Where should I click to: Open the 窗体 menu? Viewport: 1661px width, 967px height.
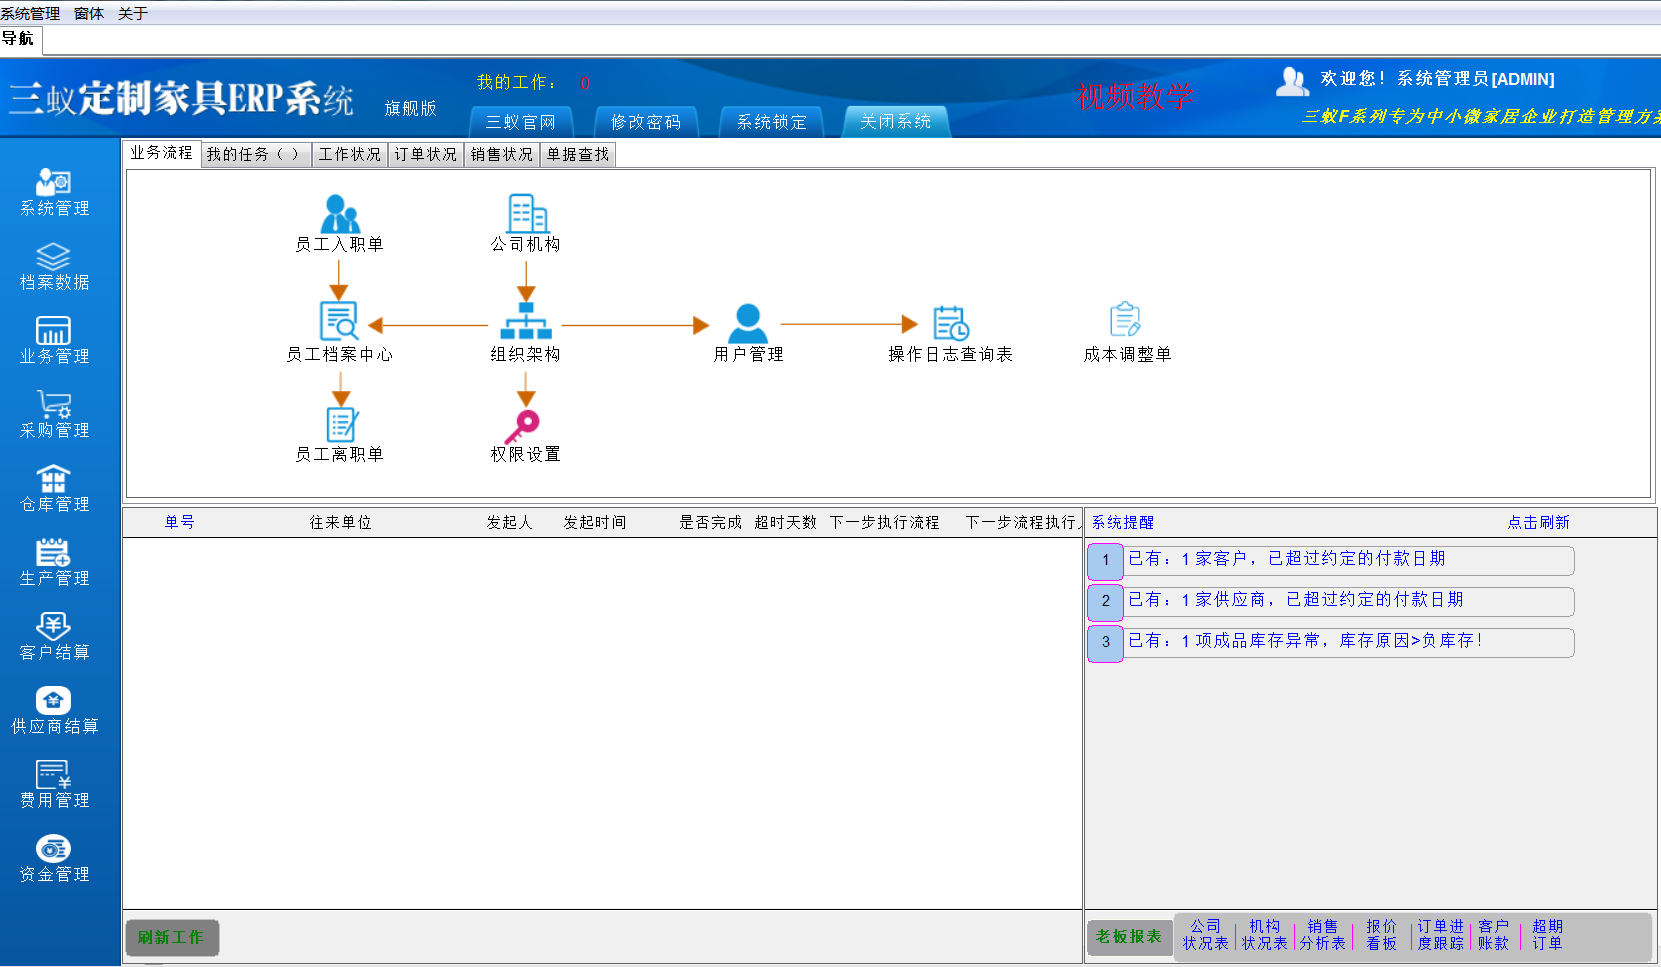(89, 13)
